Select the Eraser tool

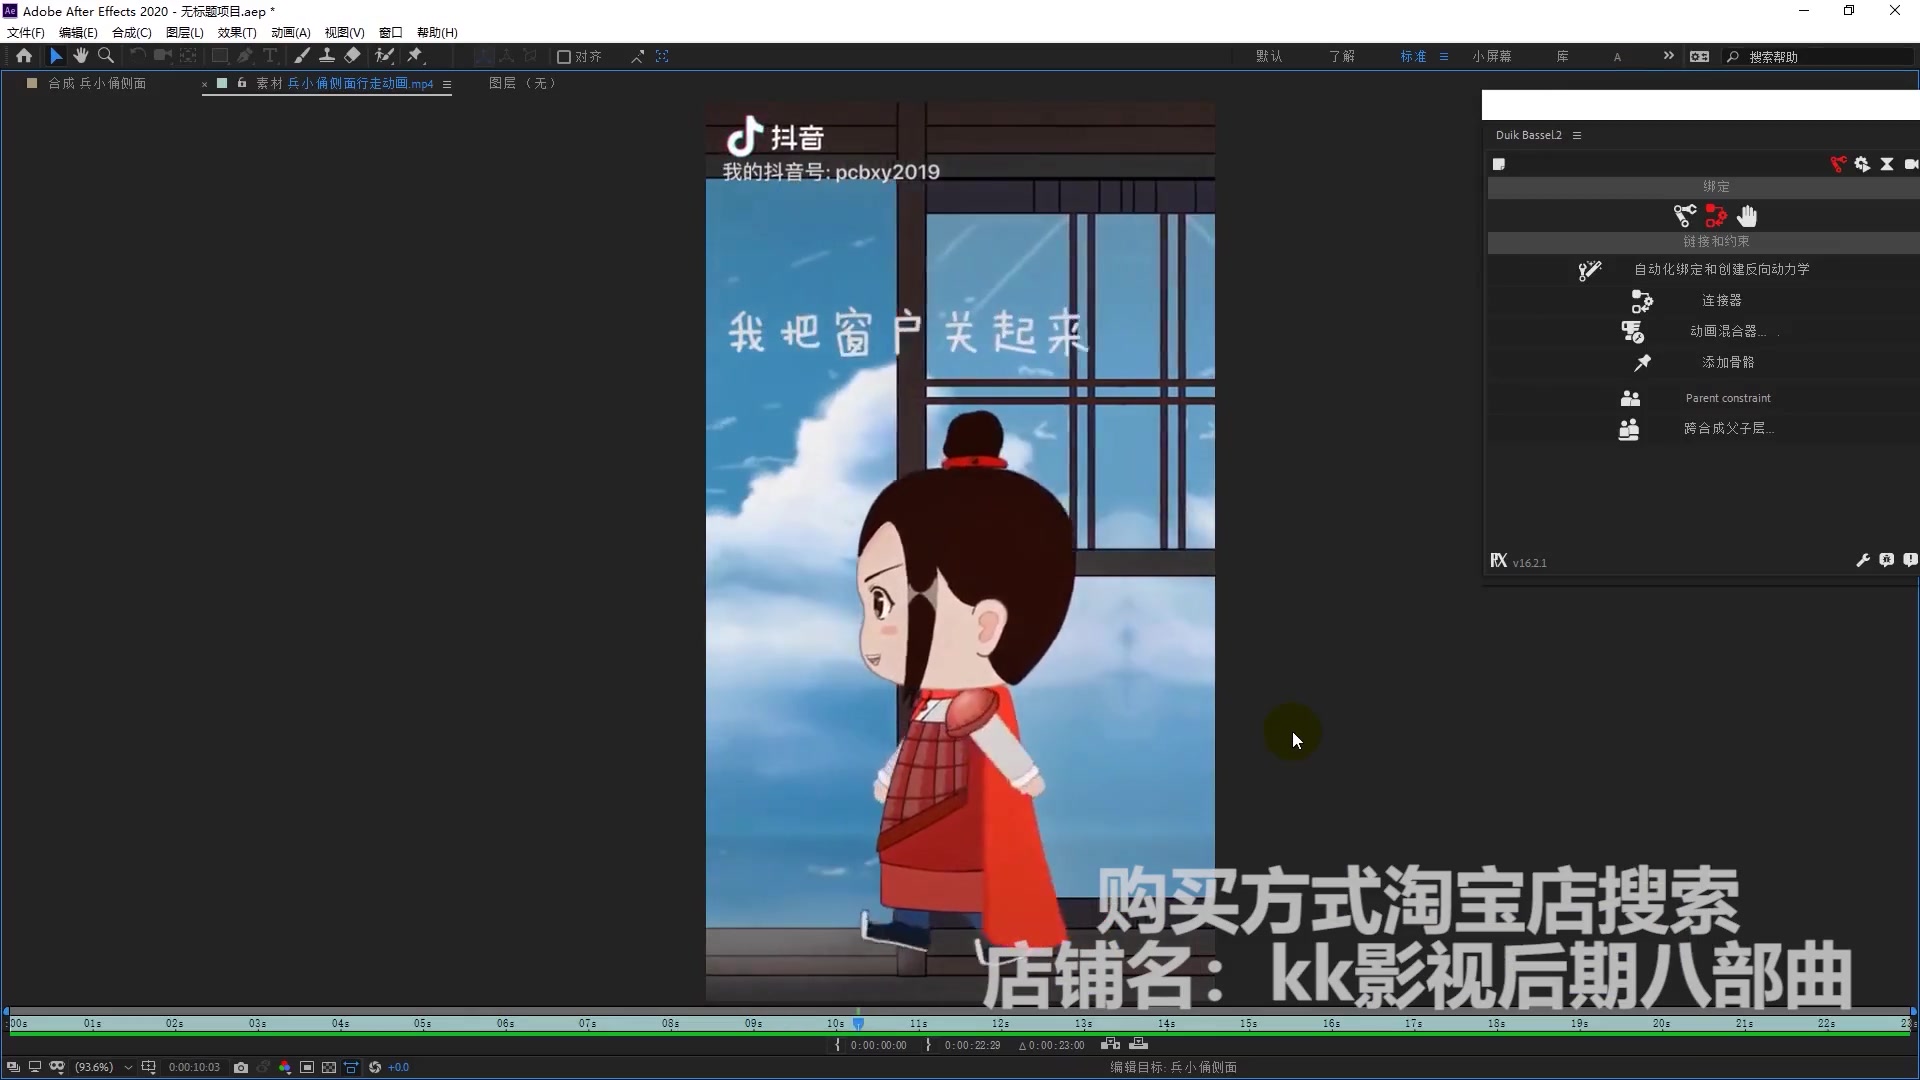point(352,56)
